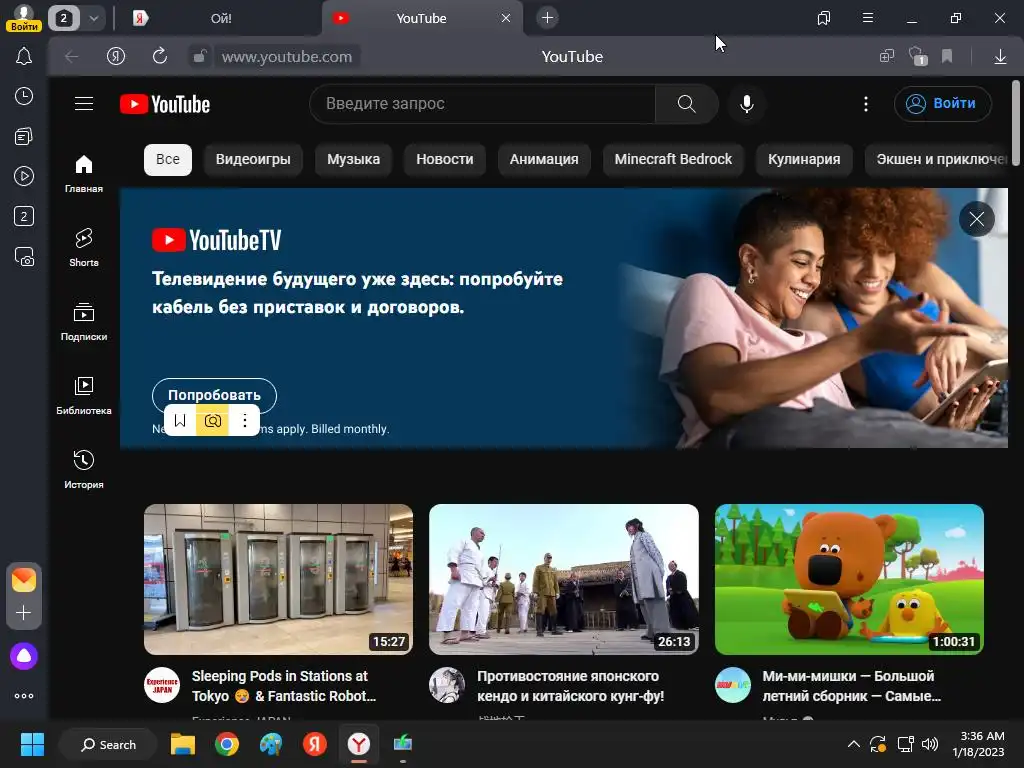Viewport: 1024px width, 768px height.
Task: Open Sleeping Pods in Stations video title
Action: pyautogui.click(x=283, y=686)
